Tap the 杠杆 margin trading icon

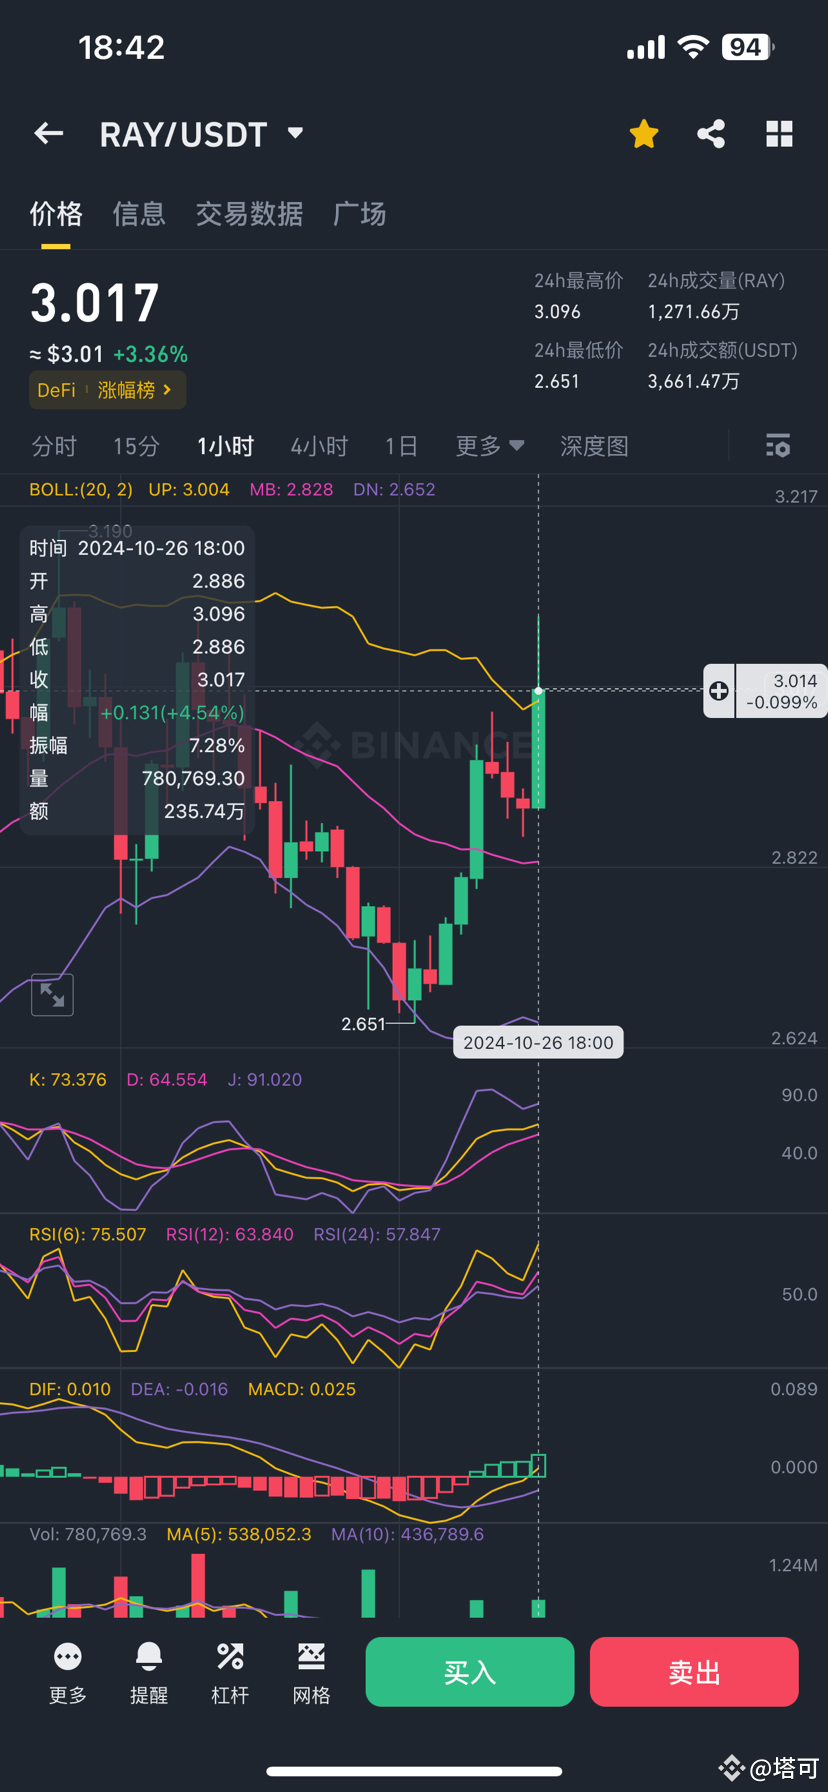(230, 1673)
